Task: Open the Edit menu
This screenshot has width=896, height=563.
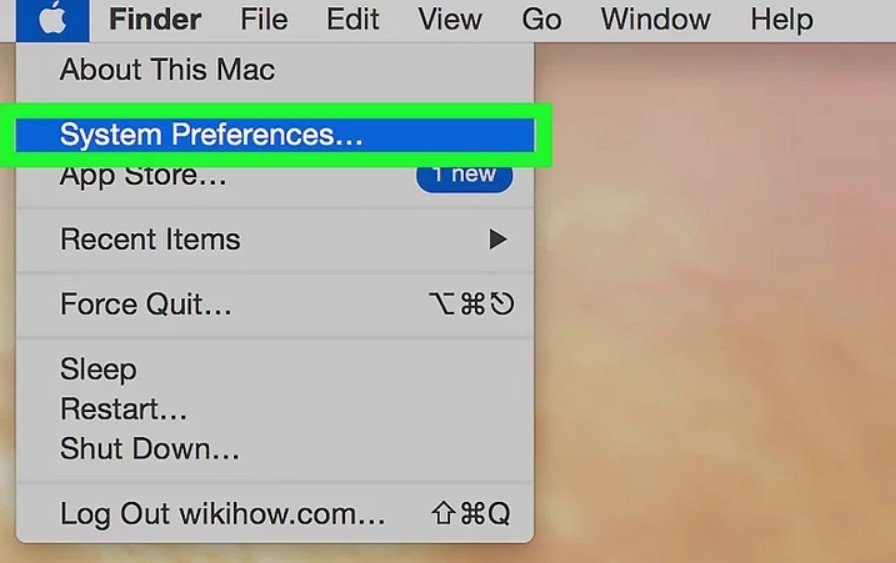Action: (x=353, y=20)
